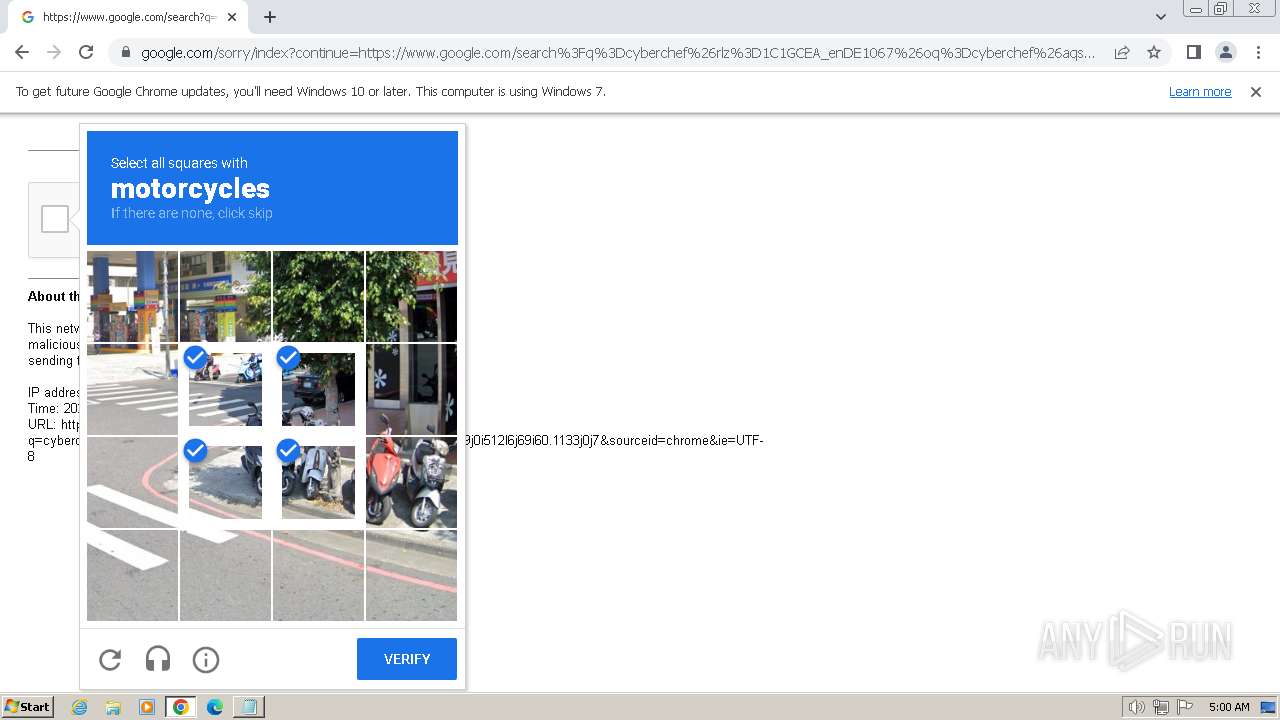
Task: Open Microsoft Edge from taskbar
Action: pos(215,707)
